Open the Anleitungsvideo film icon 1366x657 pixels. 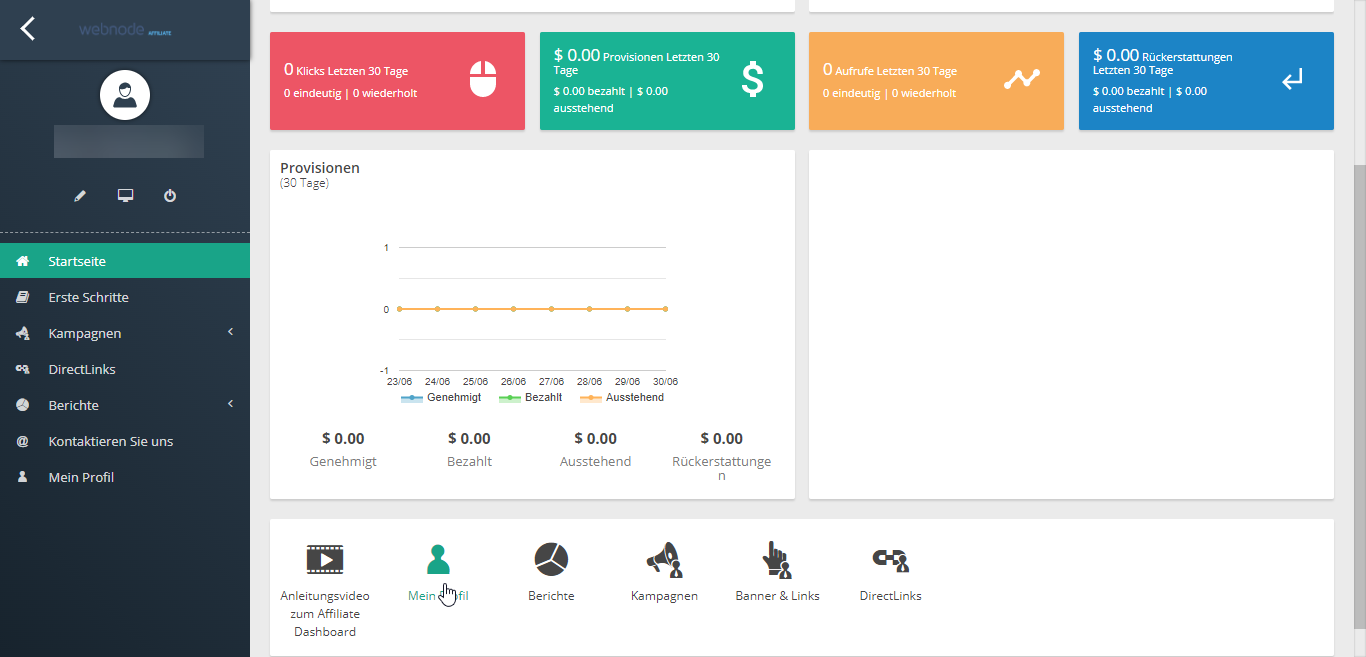click(325, 559)
